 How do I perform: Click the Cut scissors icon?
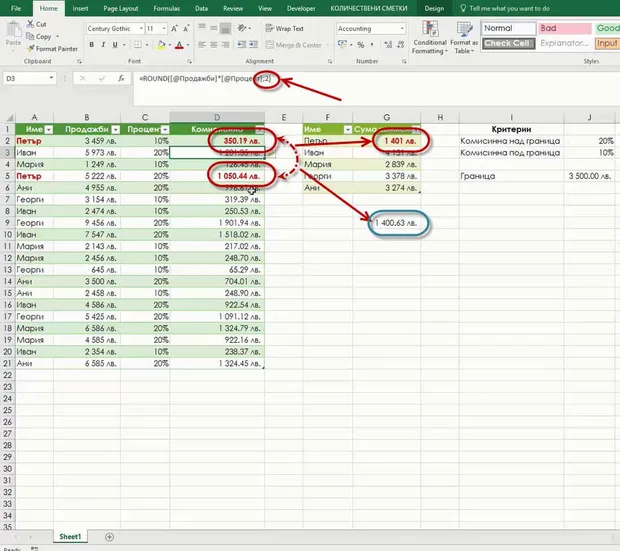[x=30, y=24]
